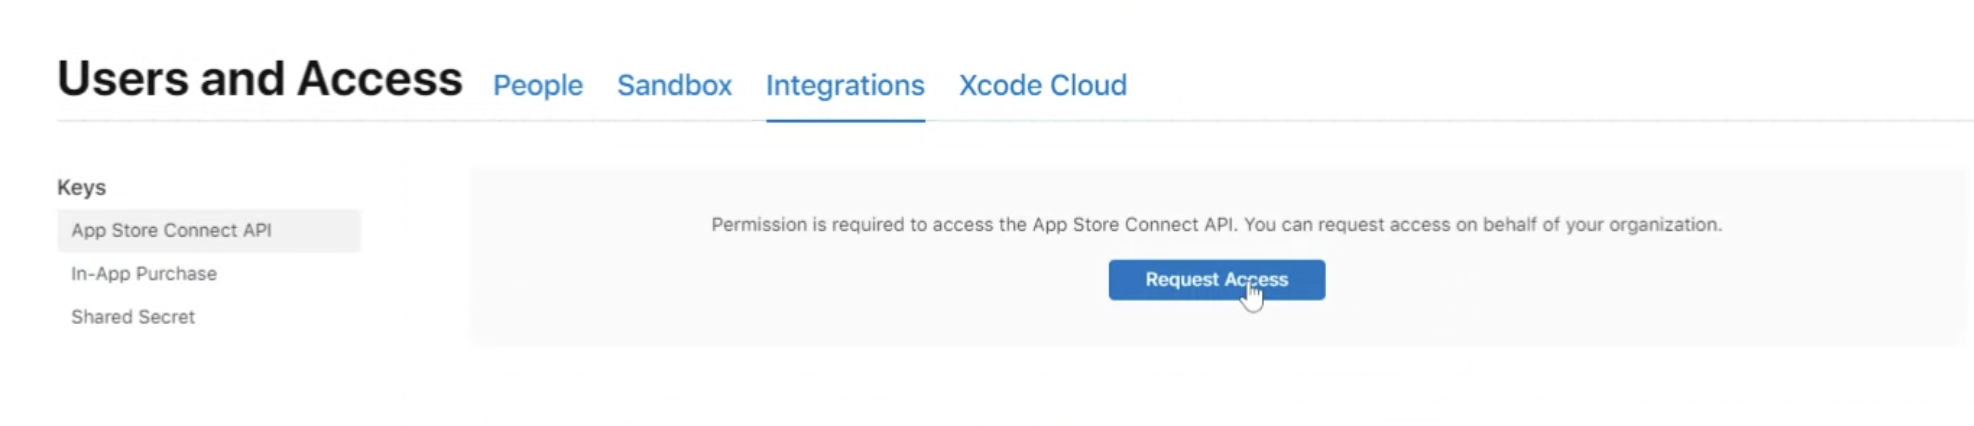Click the Keys sidebar heading
1974x426 pixels.
81,187
